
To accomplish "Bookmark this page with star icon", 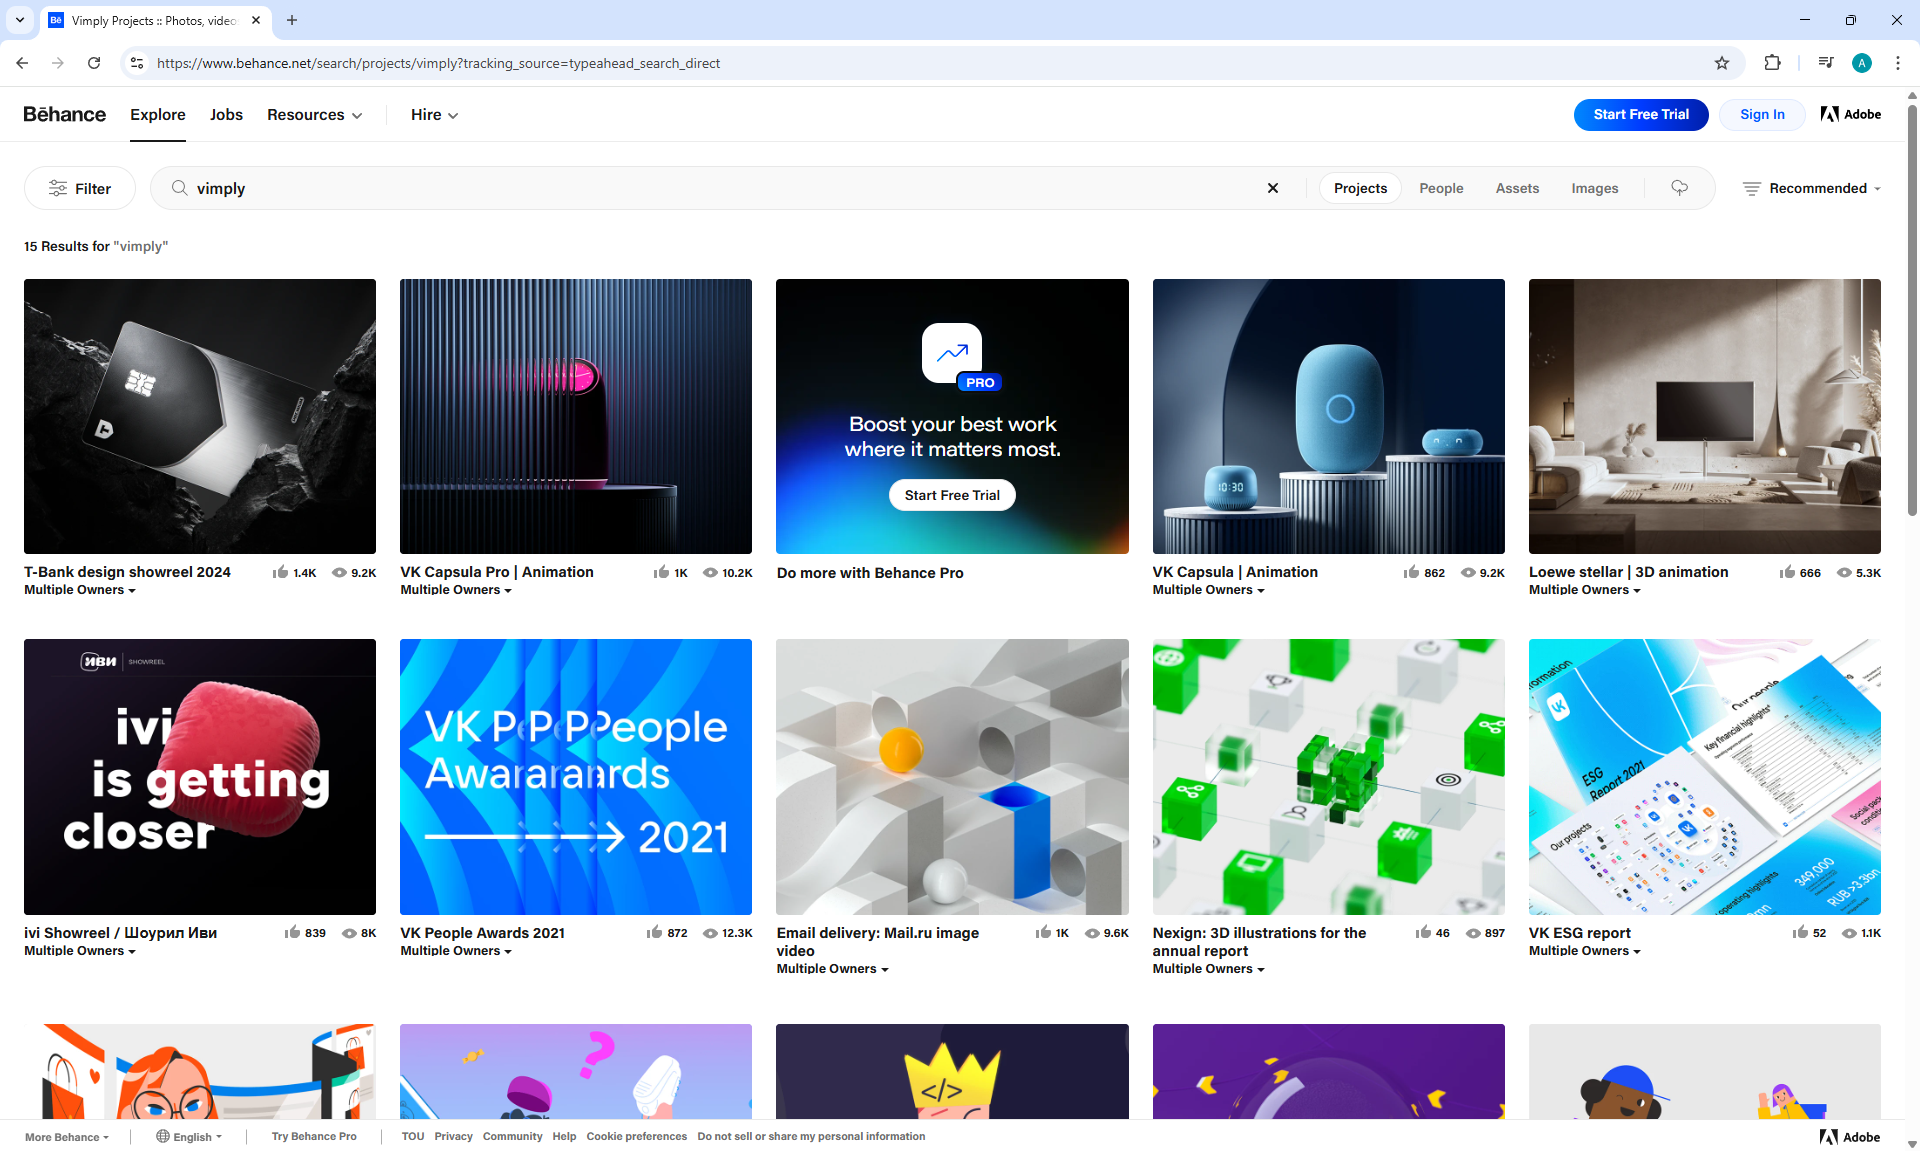I will [1721, 63].
